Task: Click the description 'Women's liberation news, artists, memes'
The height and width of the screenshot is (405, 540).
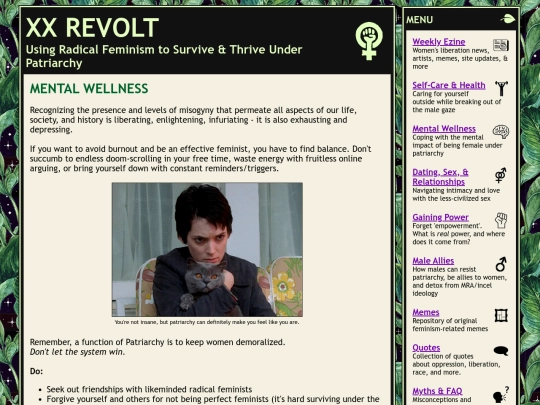Action: tap(460, 59)
